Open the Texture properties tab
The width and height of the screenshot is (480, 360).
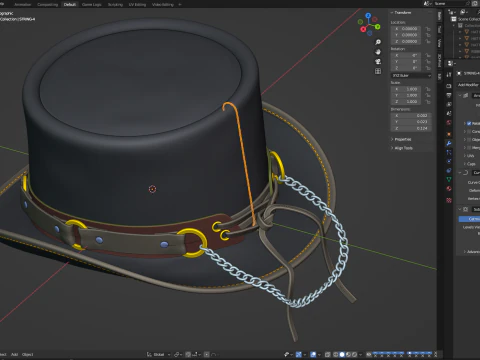pos(449,200)
